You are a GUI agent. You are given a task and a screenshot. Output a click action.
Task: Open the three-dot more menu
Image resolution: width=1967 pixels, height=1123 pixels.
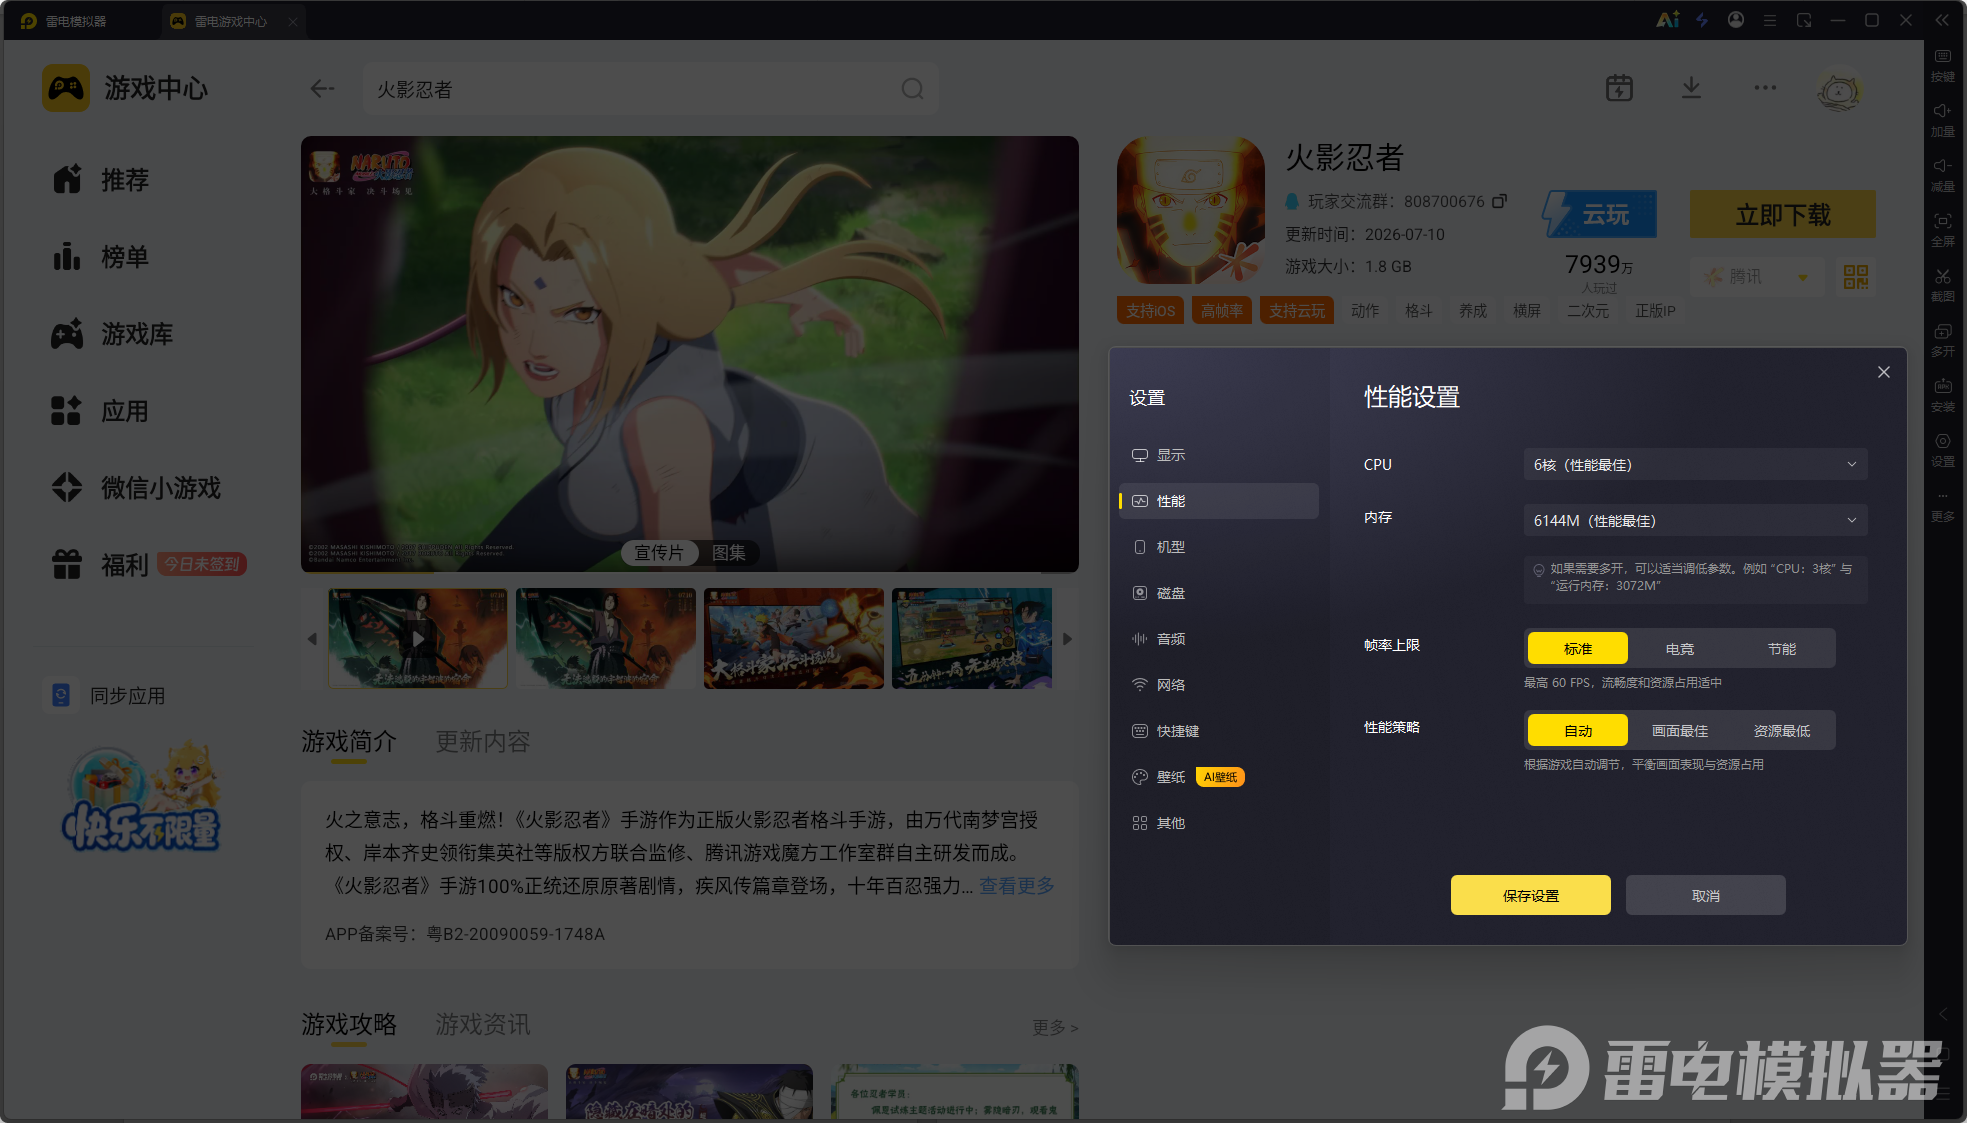pos(1765,88)
